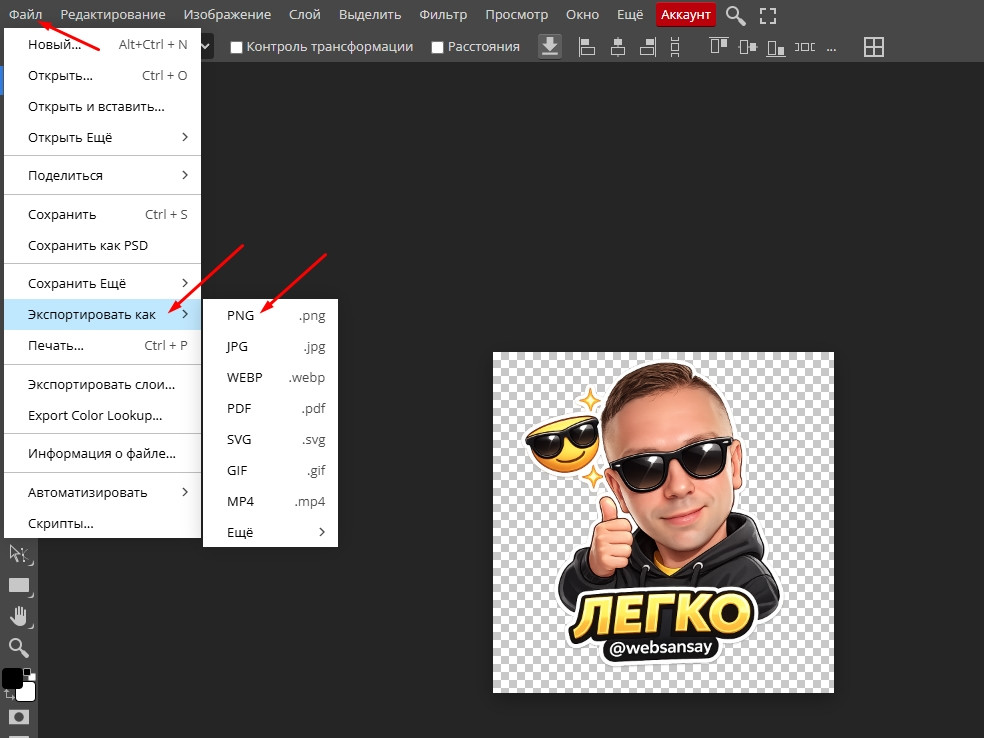Open the Файл menu
The width and height of the screenshot is (984, 738).
pyautogui.click(x=26, y=14)
